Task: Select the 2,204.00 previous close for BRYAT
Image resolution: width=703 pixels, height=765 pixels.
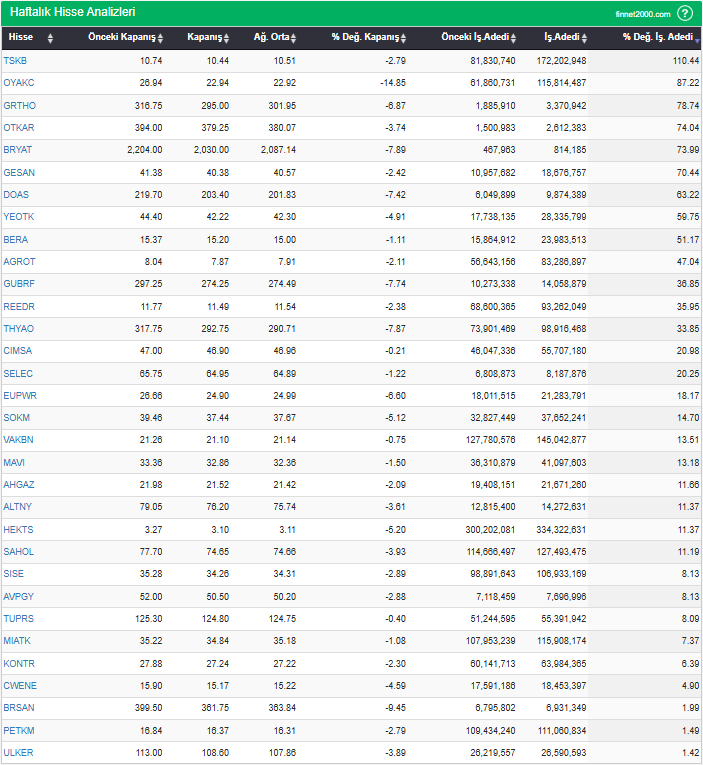Action: (x=145, y=150)
